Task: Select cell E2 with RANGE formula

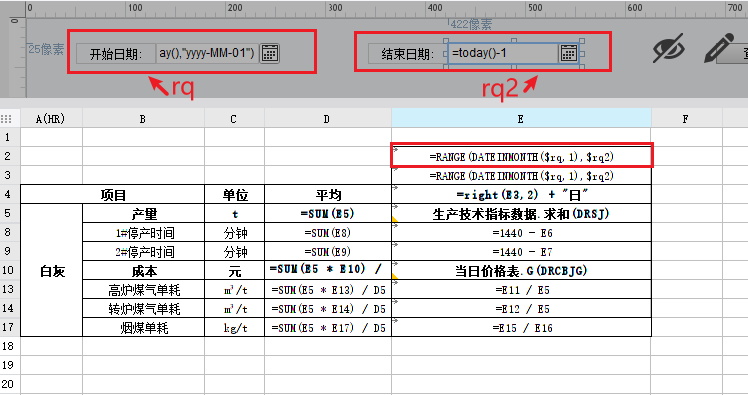Action: 521,156
